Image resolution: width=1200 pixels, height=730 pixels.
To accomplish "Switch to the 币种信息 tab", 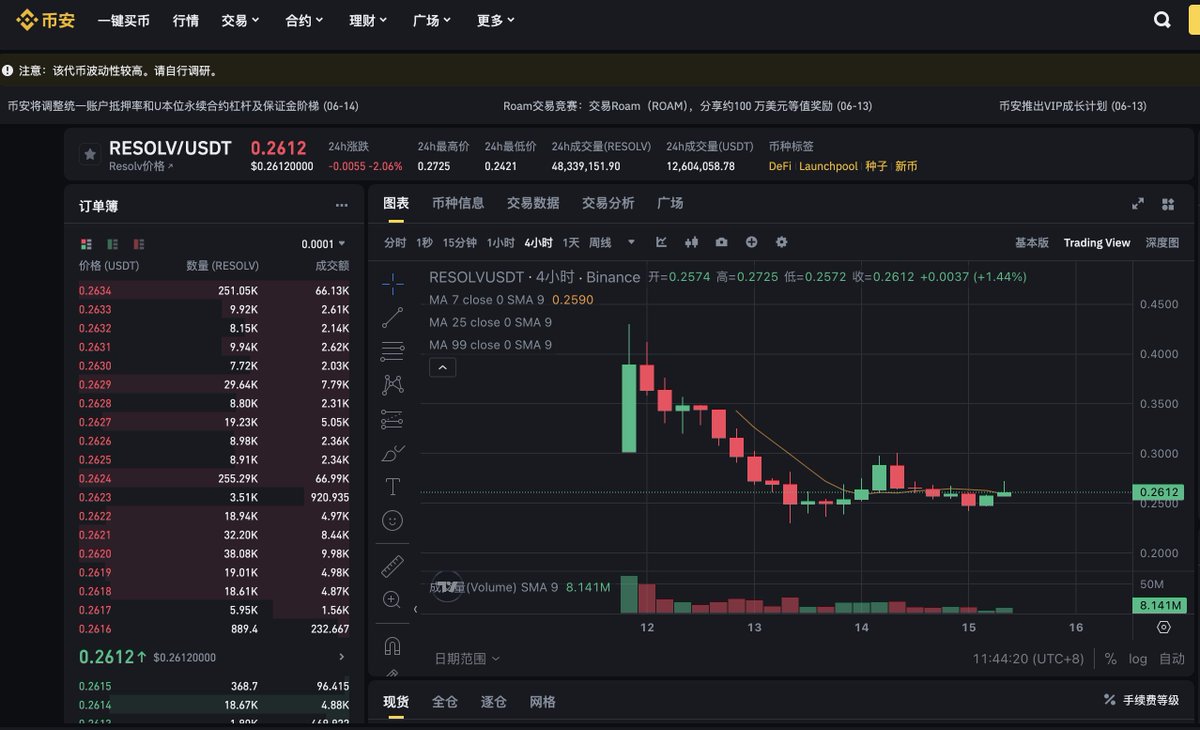I will [458, 203].
